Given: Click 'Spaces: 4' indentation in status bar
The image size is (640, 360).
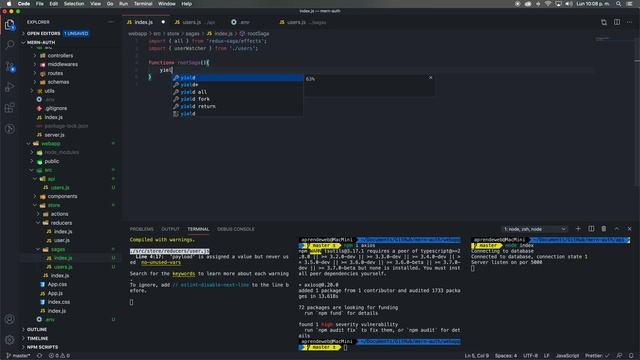Looking at the screenshot, I should coord(506,356).
